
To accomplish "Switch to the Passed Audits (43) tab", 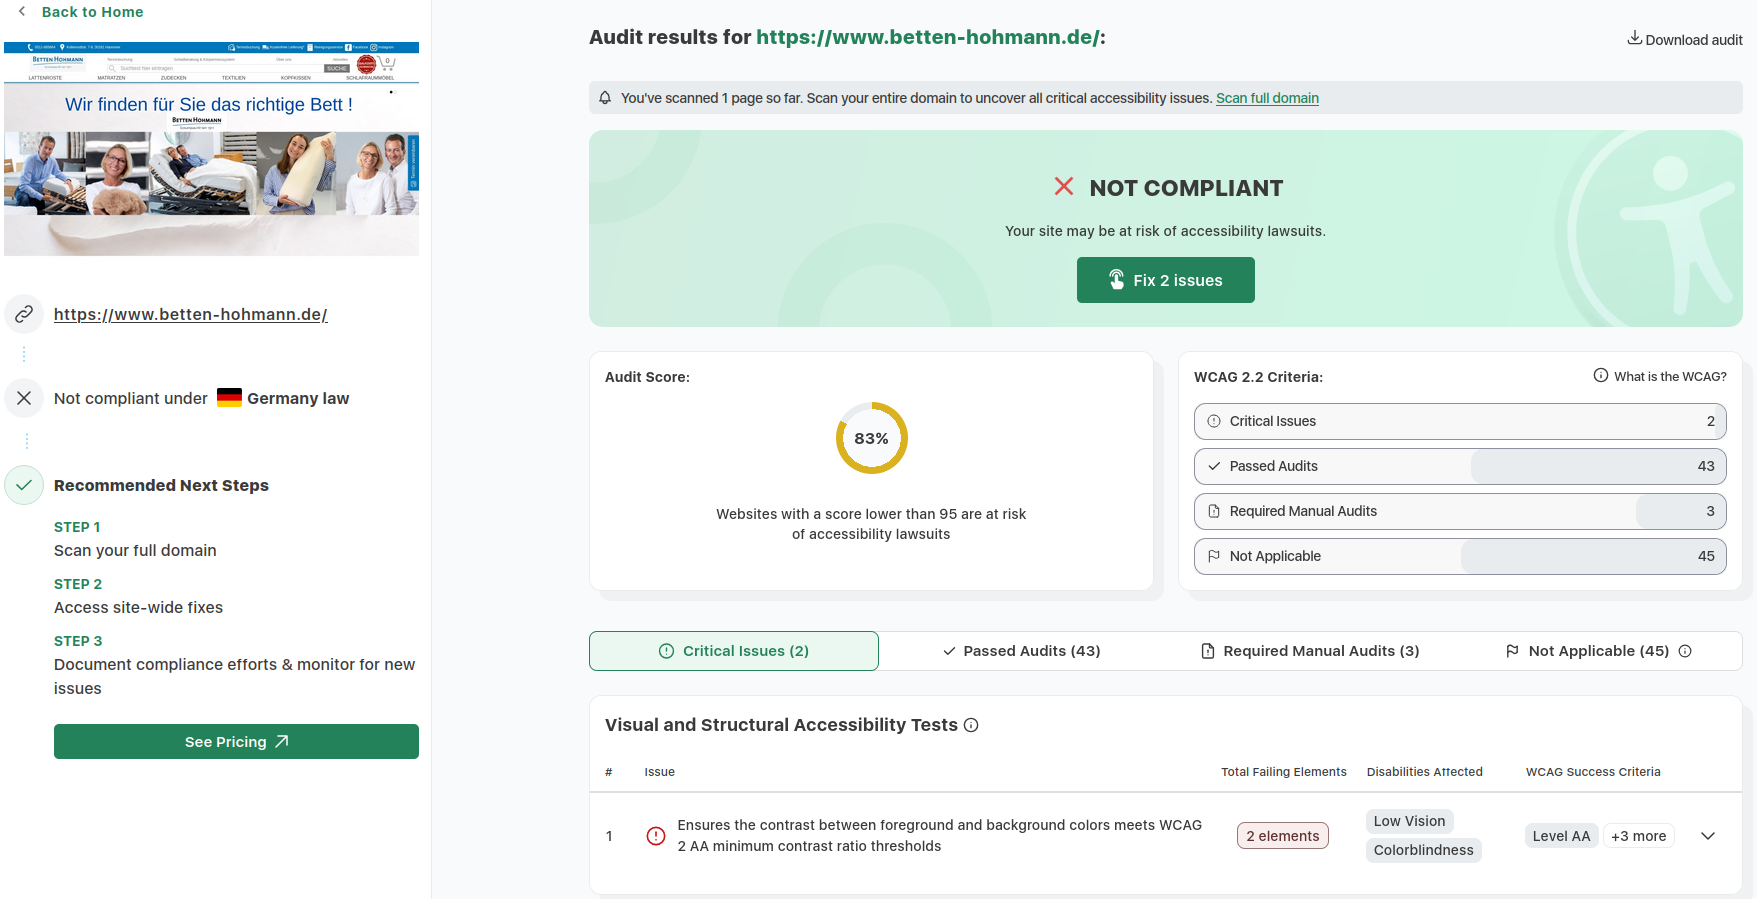I will tap(1021, 651).
